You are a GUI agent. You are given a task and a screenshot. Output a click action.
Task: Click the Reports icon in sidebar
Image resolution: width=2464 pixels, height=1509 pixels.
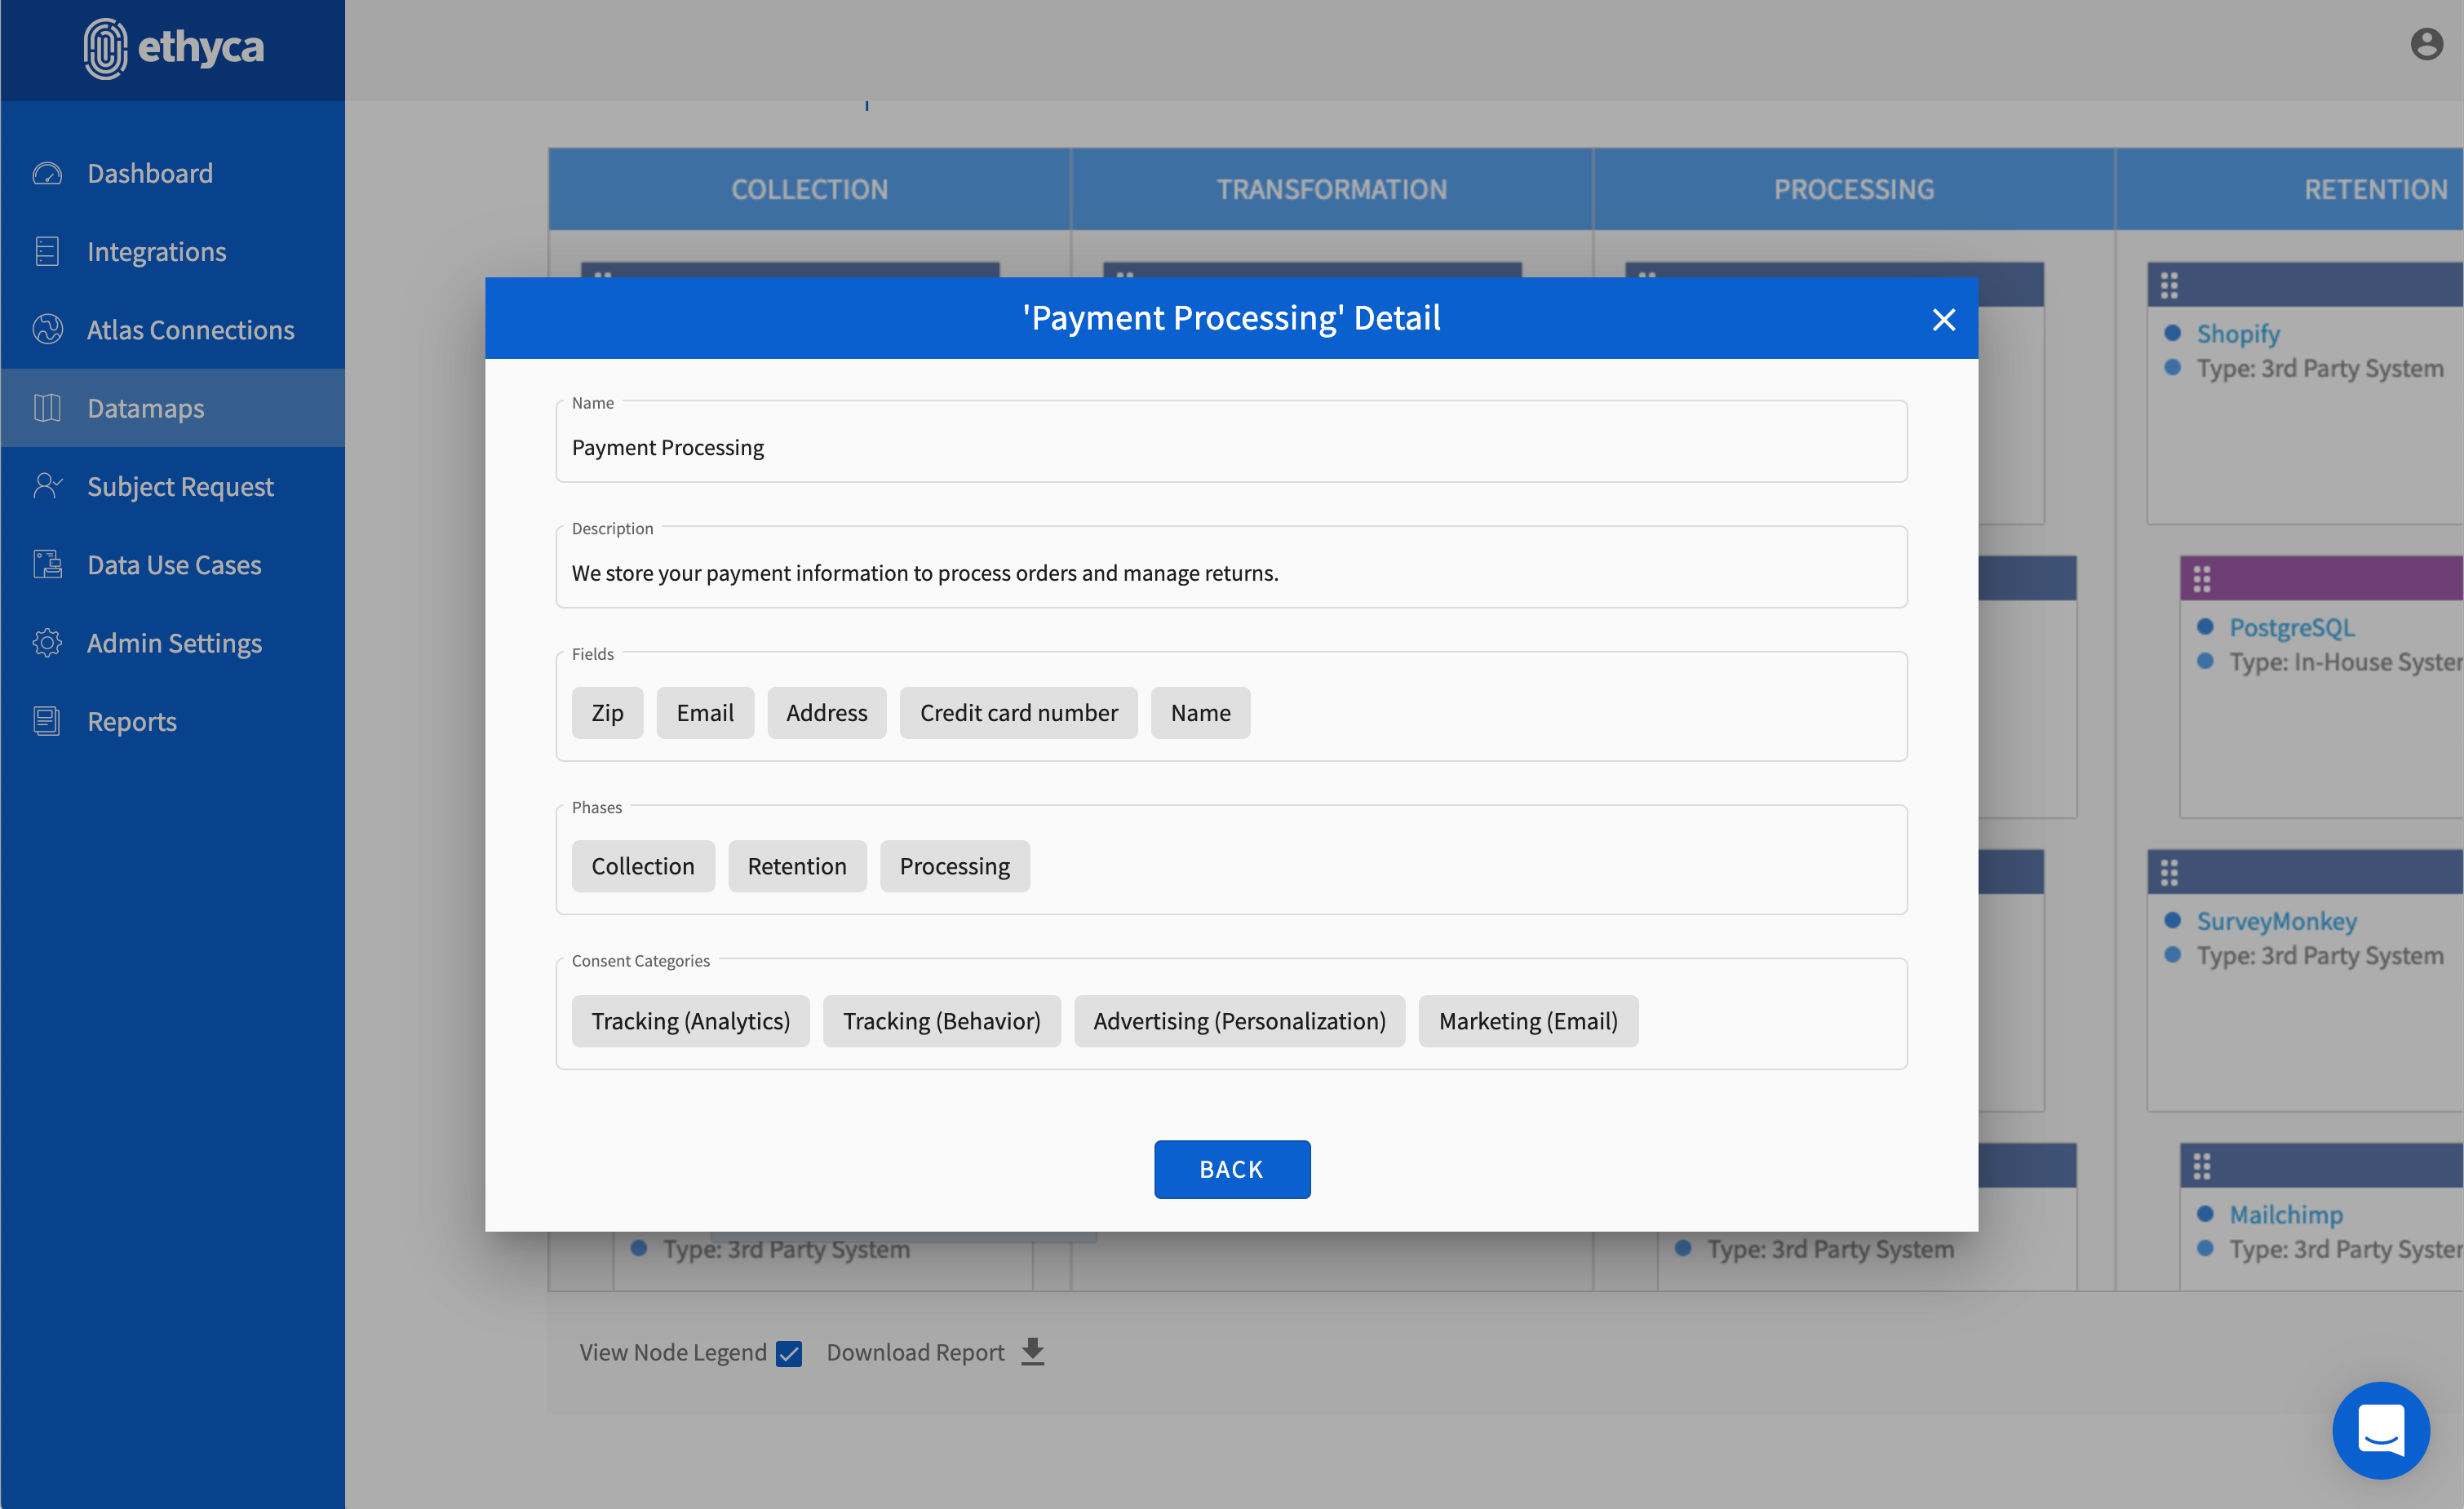pos(47,721)
